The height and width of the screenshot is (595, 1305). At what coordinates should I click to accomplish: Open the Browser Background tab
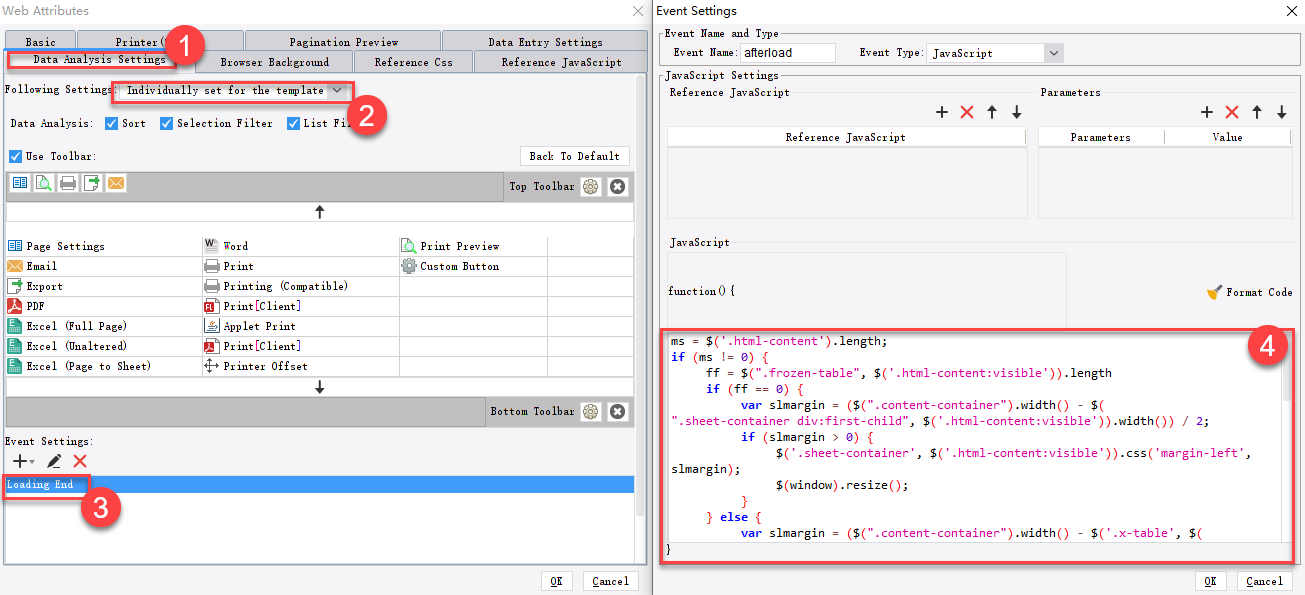coord(275,62)
